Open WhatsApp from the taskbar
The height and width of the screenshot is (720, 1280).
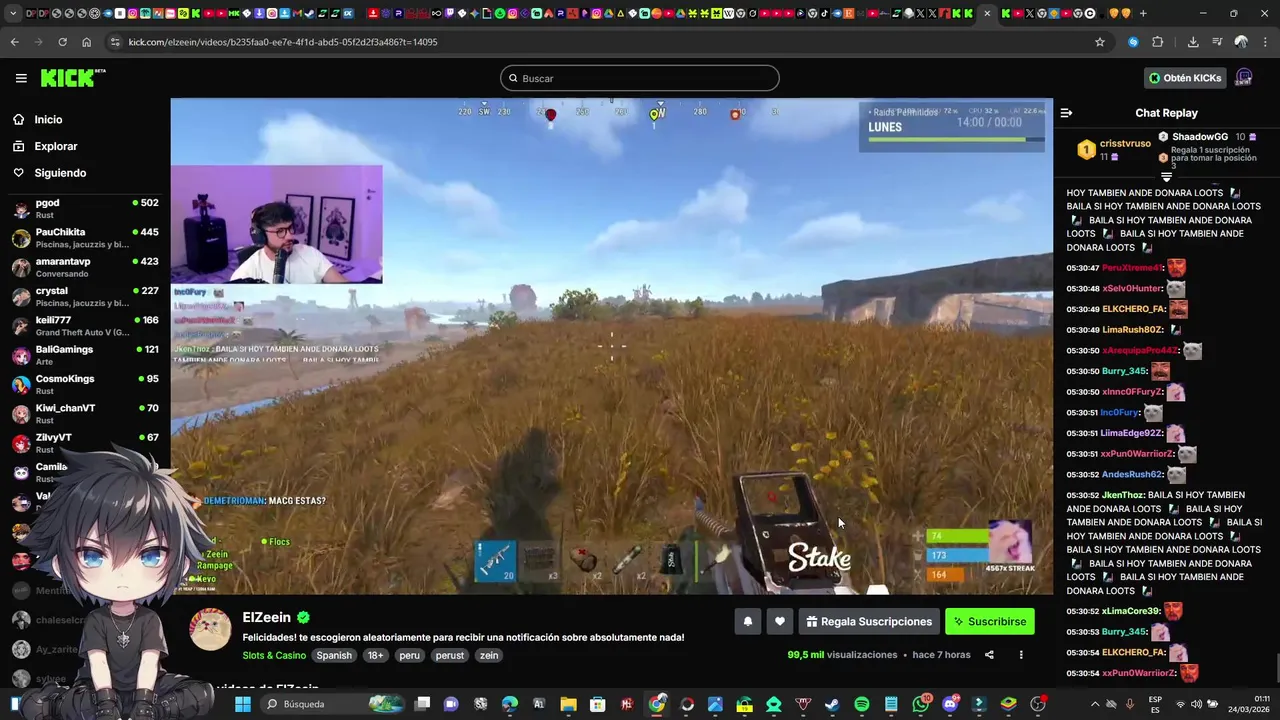pos(921,704)
